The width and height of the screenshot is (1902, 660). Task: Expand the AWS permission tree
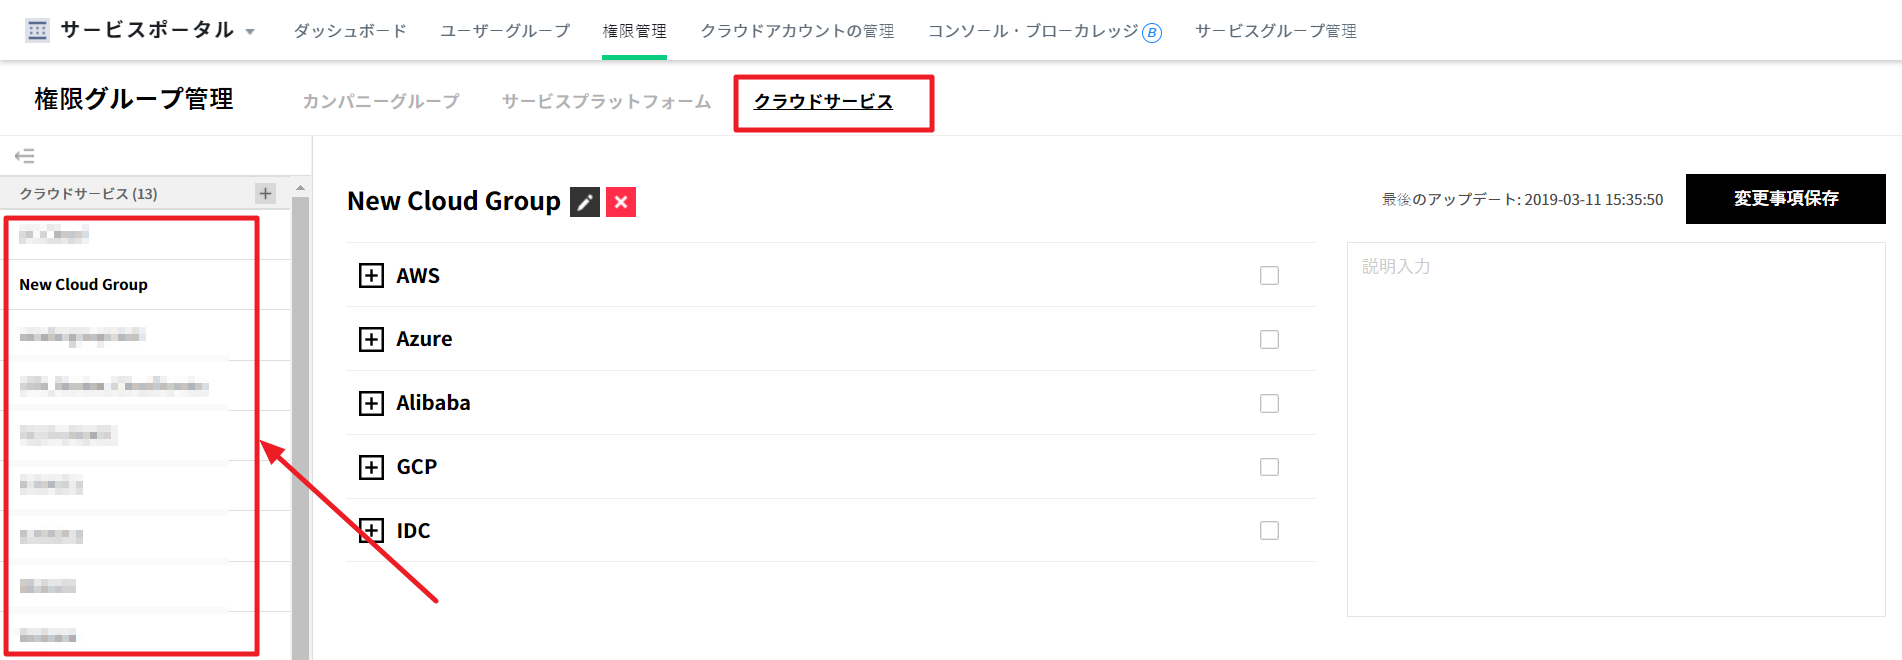point(371,276)
